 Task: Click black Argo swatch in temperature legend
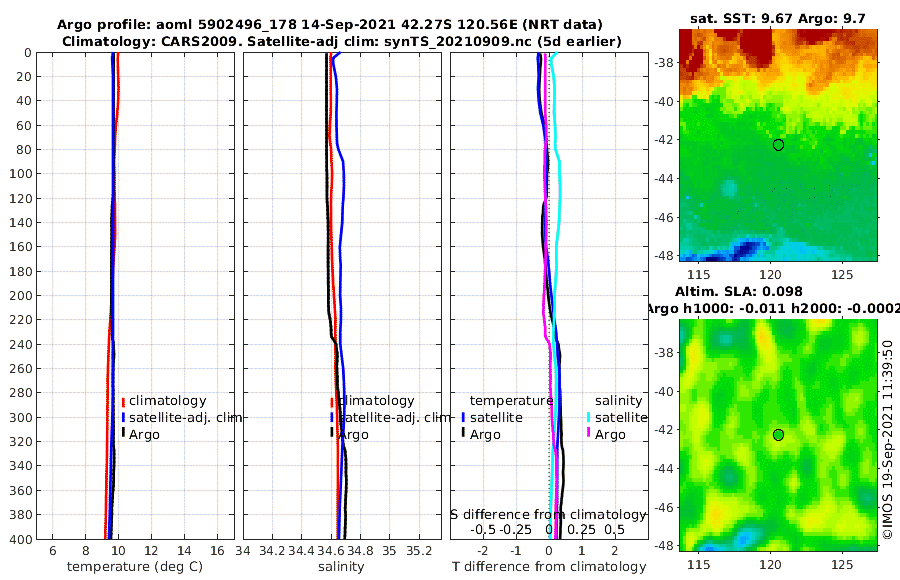123,434
